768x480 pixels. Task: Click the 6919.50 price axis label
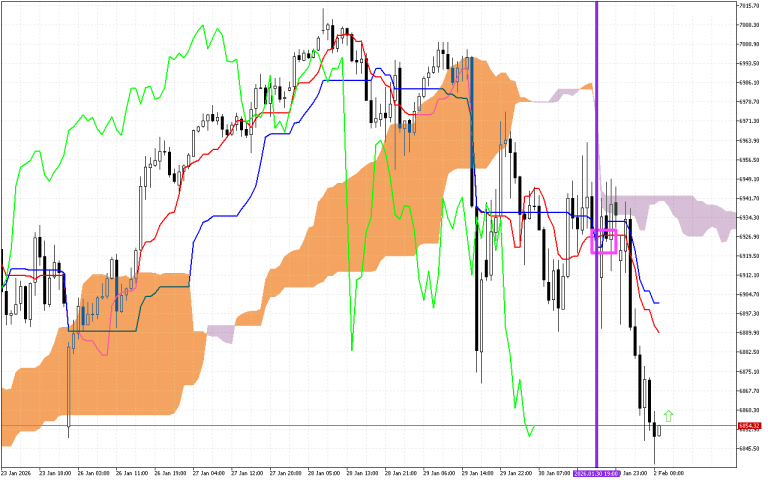point(750,256)
